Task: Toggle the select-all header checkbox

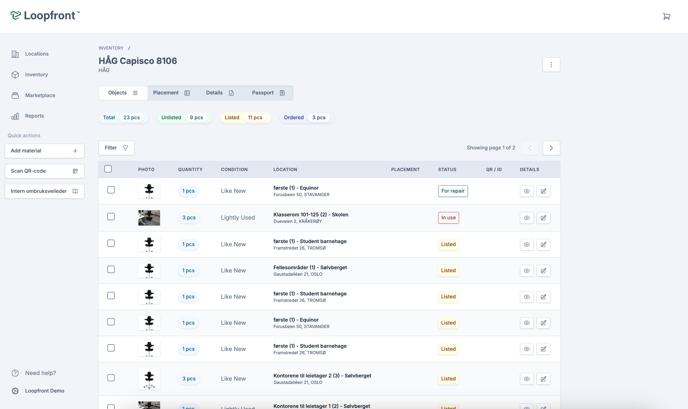Action: (108, 169)
